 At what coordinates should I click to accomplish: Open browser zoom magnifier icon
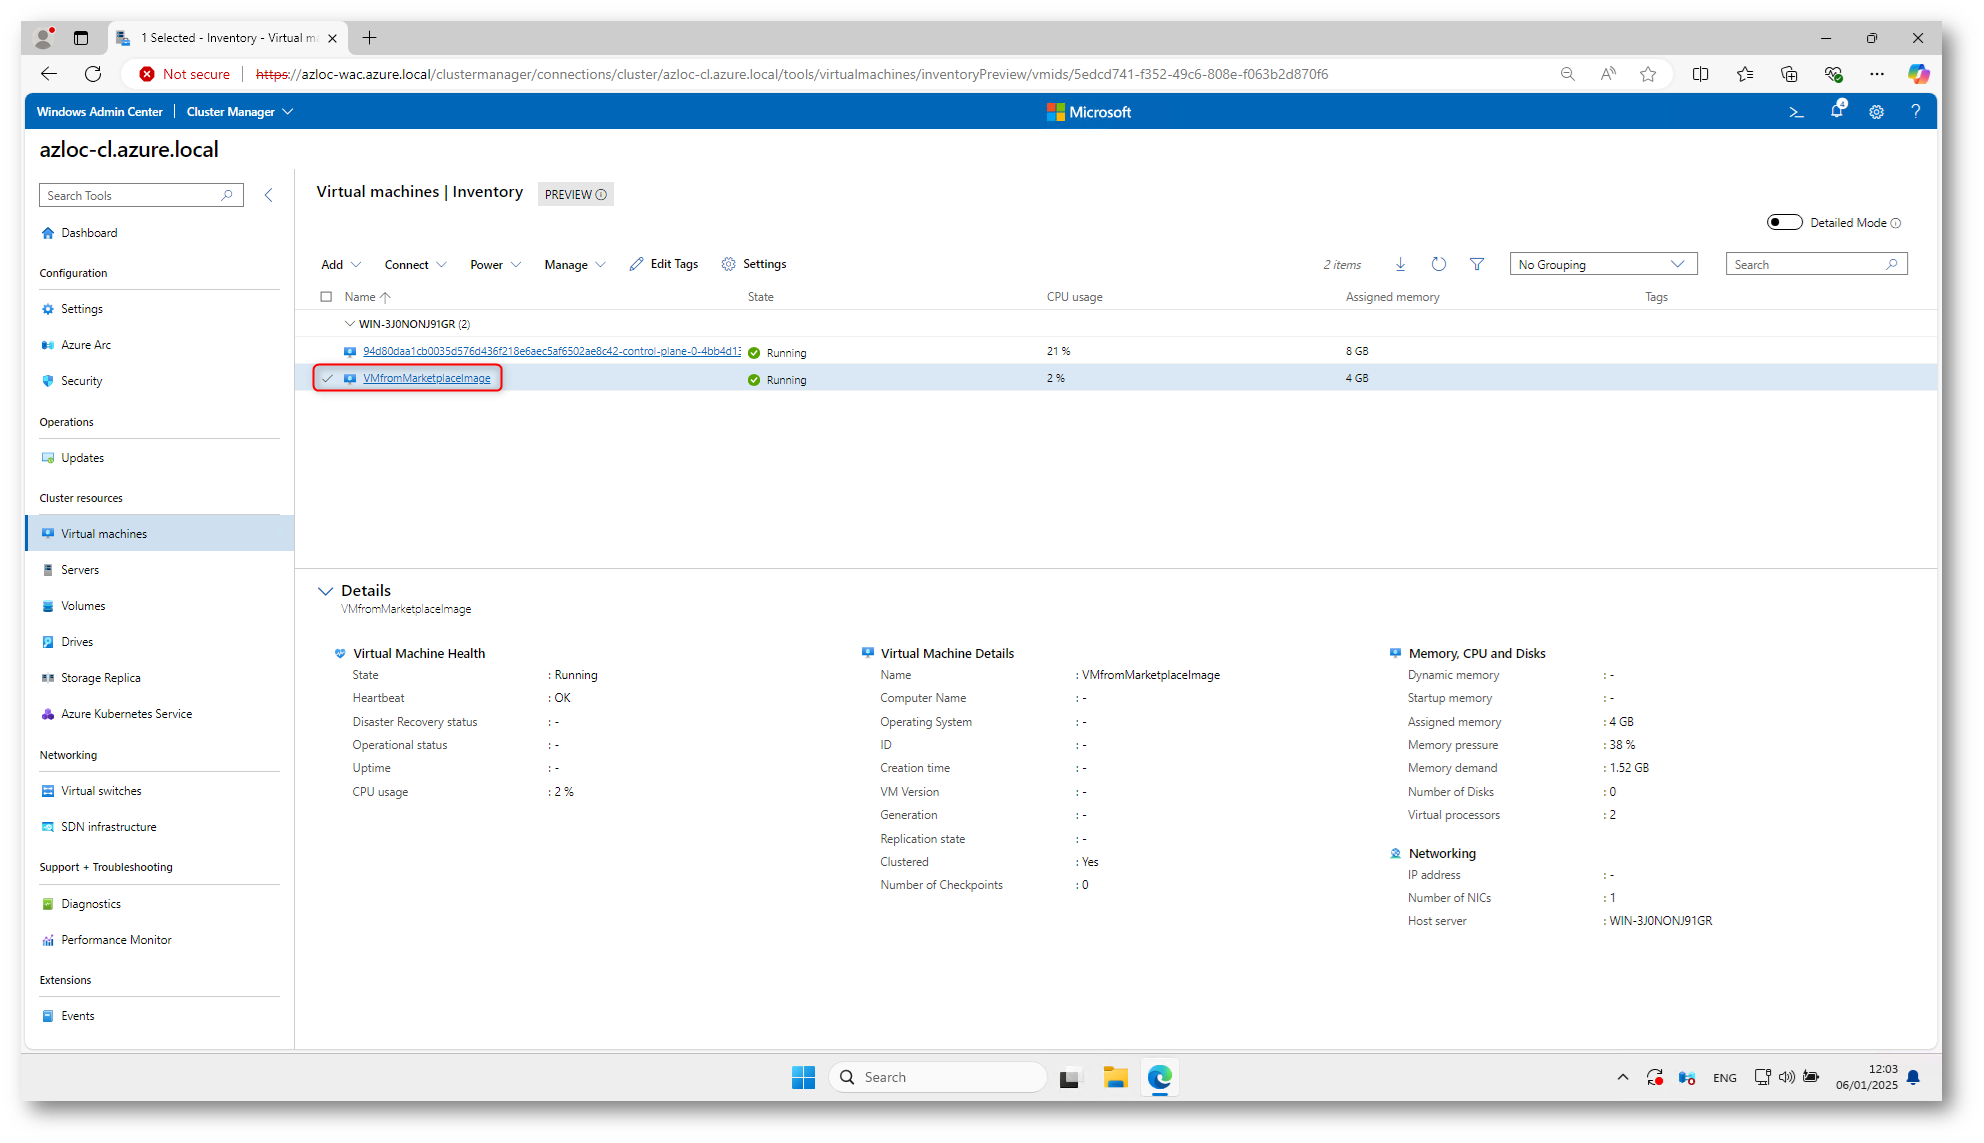(1567, 74)
